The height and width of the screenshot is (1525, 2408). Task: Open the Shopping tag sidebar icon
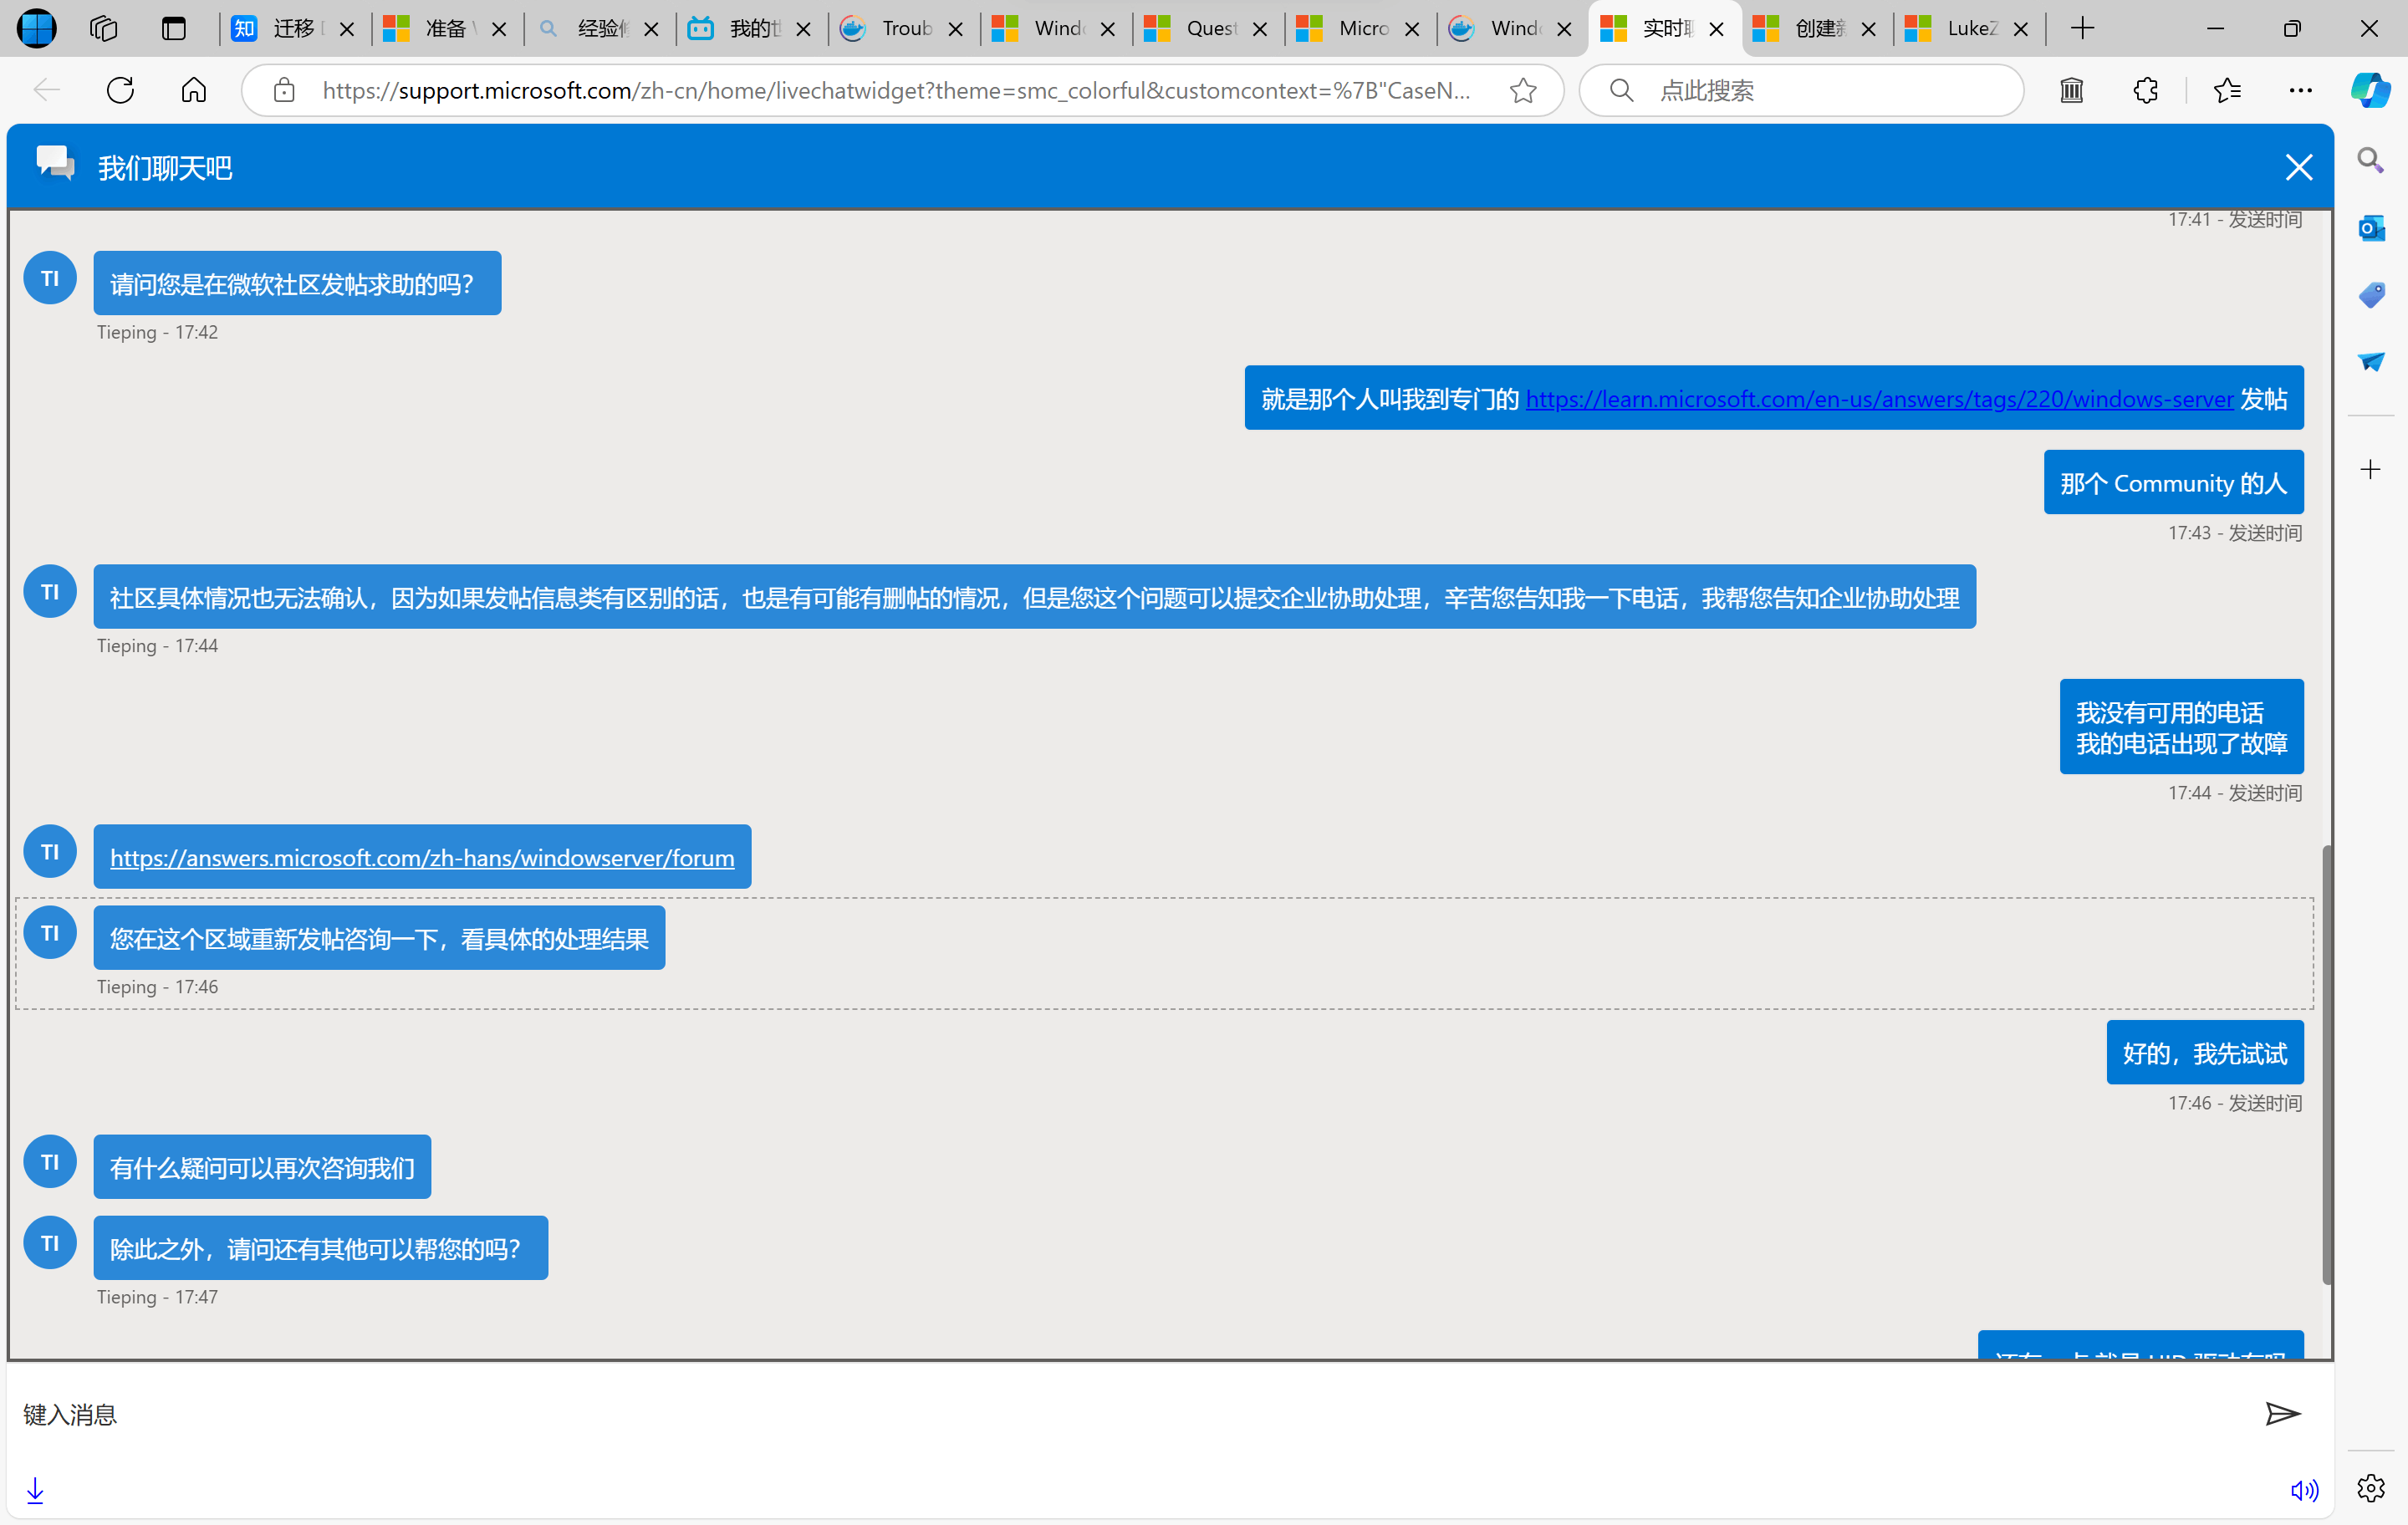(2370, 295)
